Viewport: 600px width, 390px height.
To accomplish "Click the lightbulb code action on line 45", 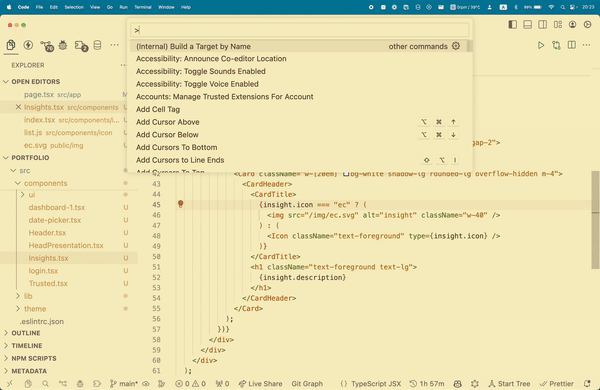I will pos(181,204).
